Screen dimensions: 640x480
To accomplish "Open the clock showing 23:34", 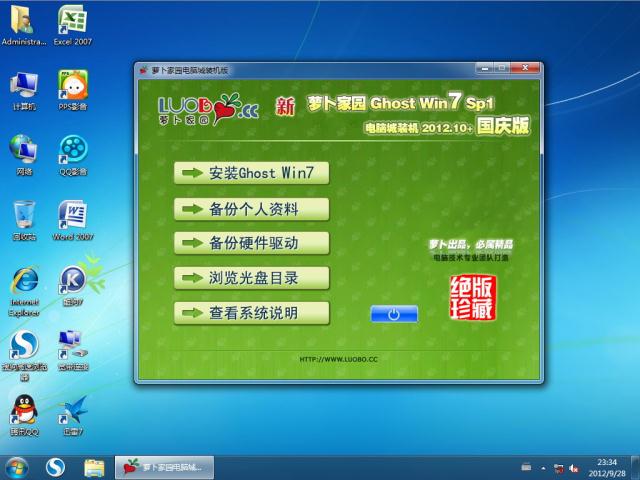I will (x=607, y=468).
